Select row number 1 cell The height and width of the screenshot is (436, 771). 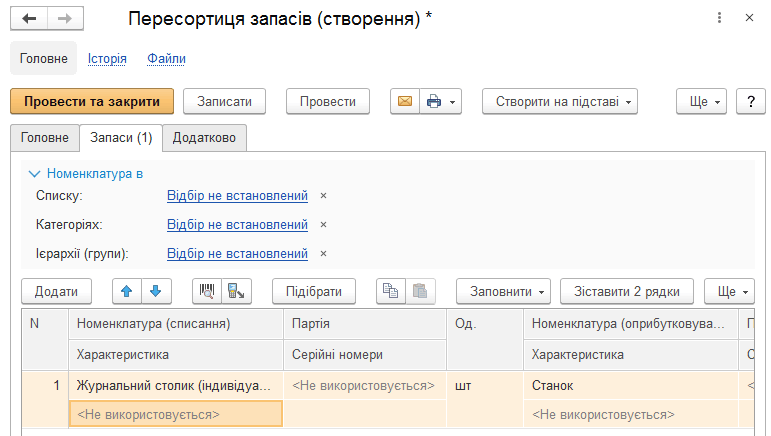[45, 399]
